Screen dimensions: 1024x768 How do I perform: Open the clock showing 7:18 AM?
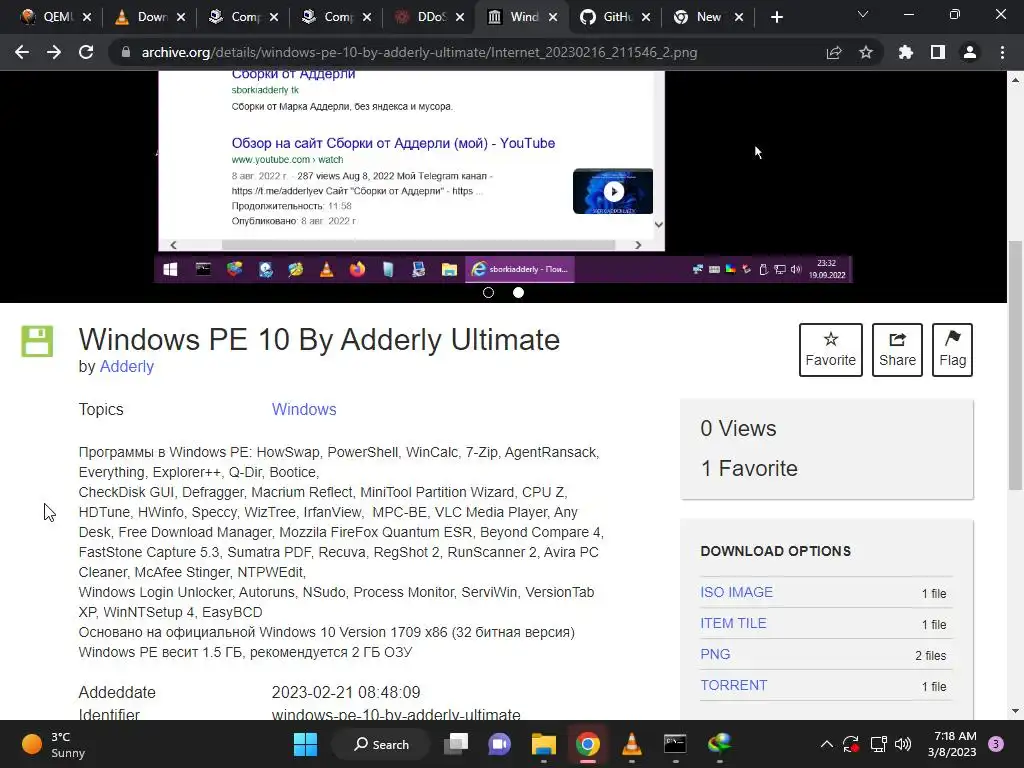click(x=952, y=744)
